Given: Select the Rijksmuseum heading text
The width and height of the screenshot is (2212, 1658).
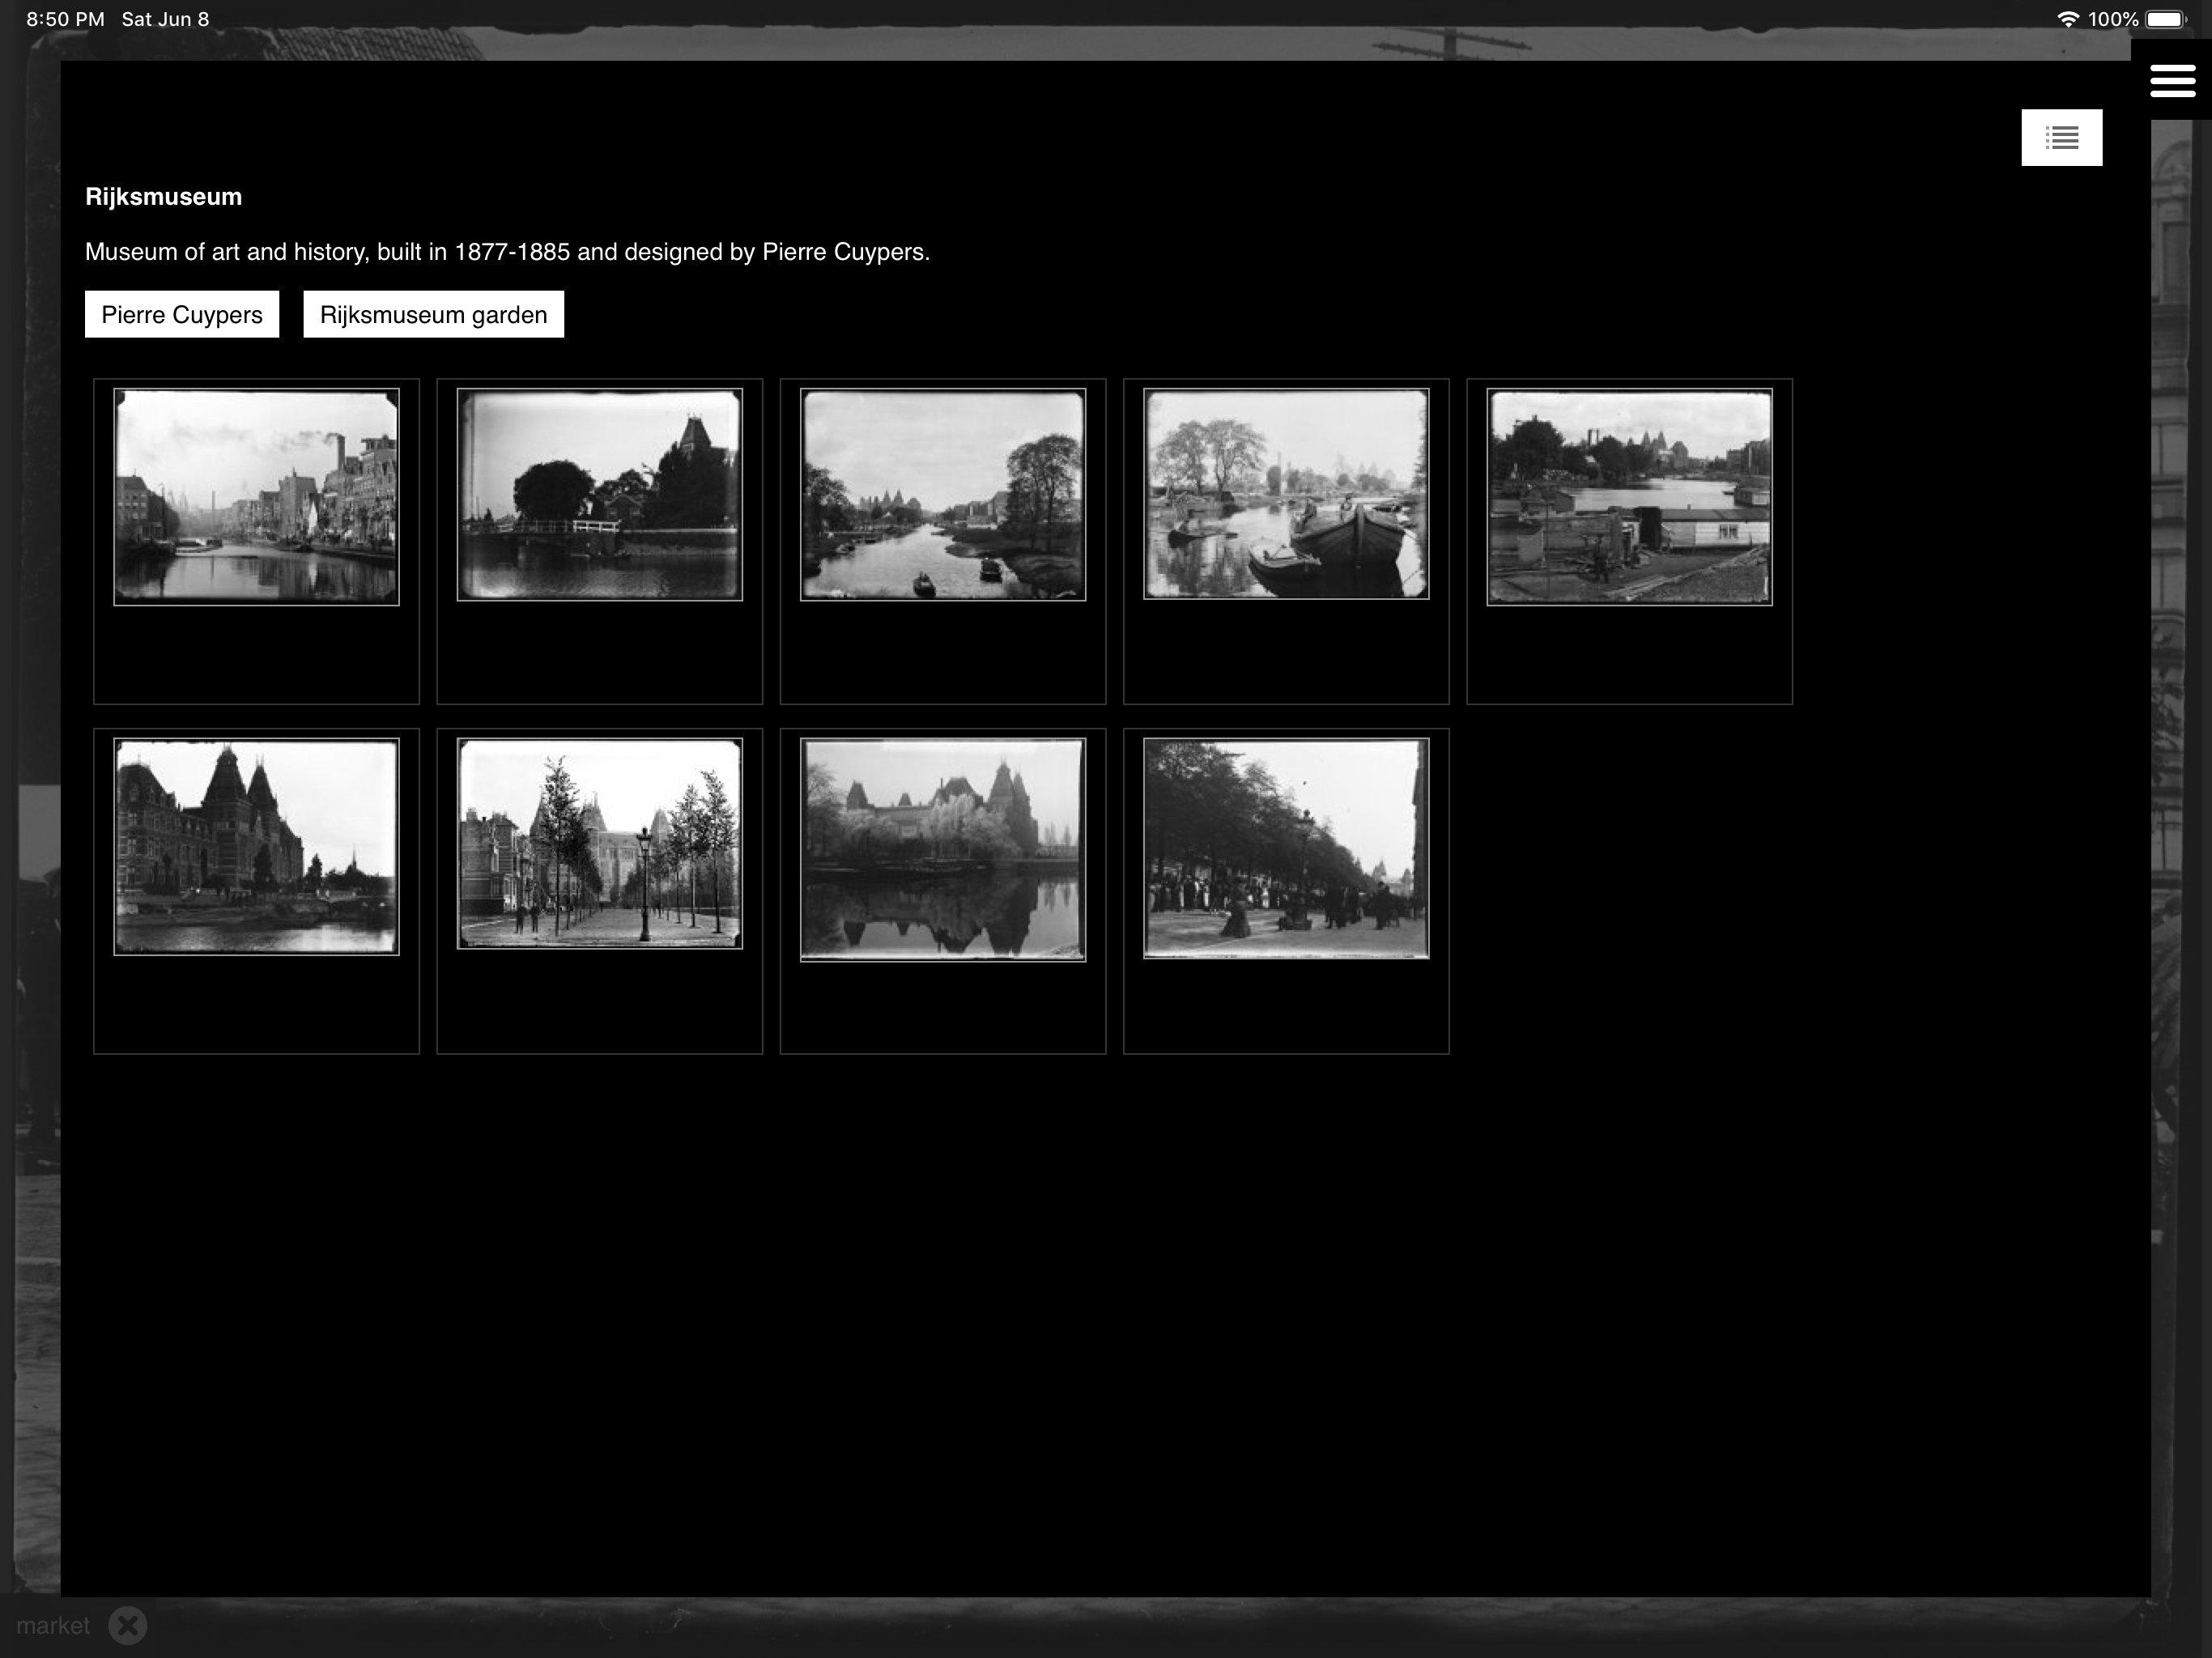Looking at the screenshot, I should pyautogui.click(x=164, y=197).
